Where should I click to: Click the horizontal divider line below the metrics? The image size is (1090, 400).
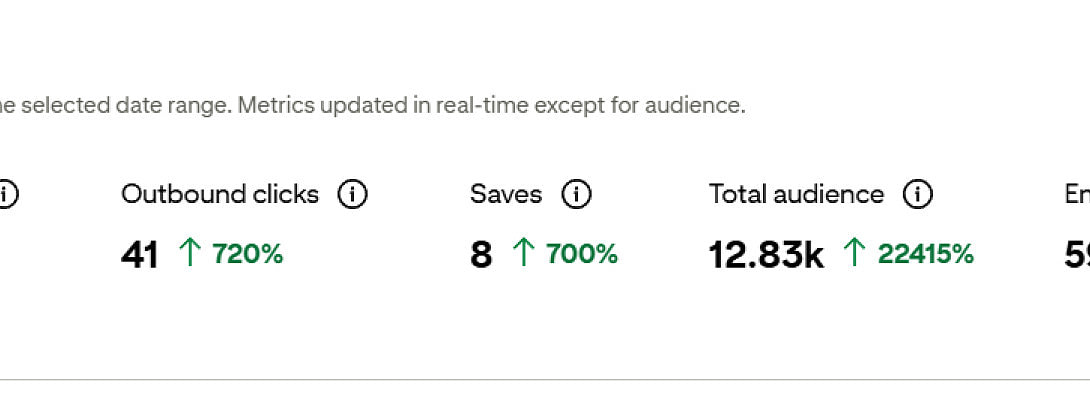(x=545, y=380)
